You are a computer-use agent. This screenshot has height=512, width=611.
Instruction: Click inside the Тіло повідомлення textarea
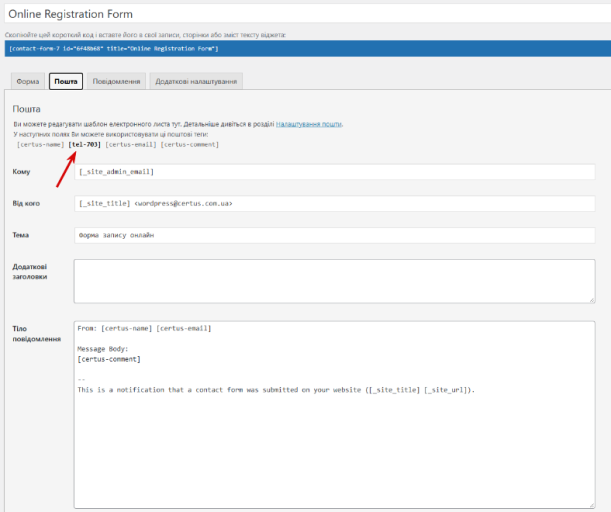pos(334,415)
